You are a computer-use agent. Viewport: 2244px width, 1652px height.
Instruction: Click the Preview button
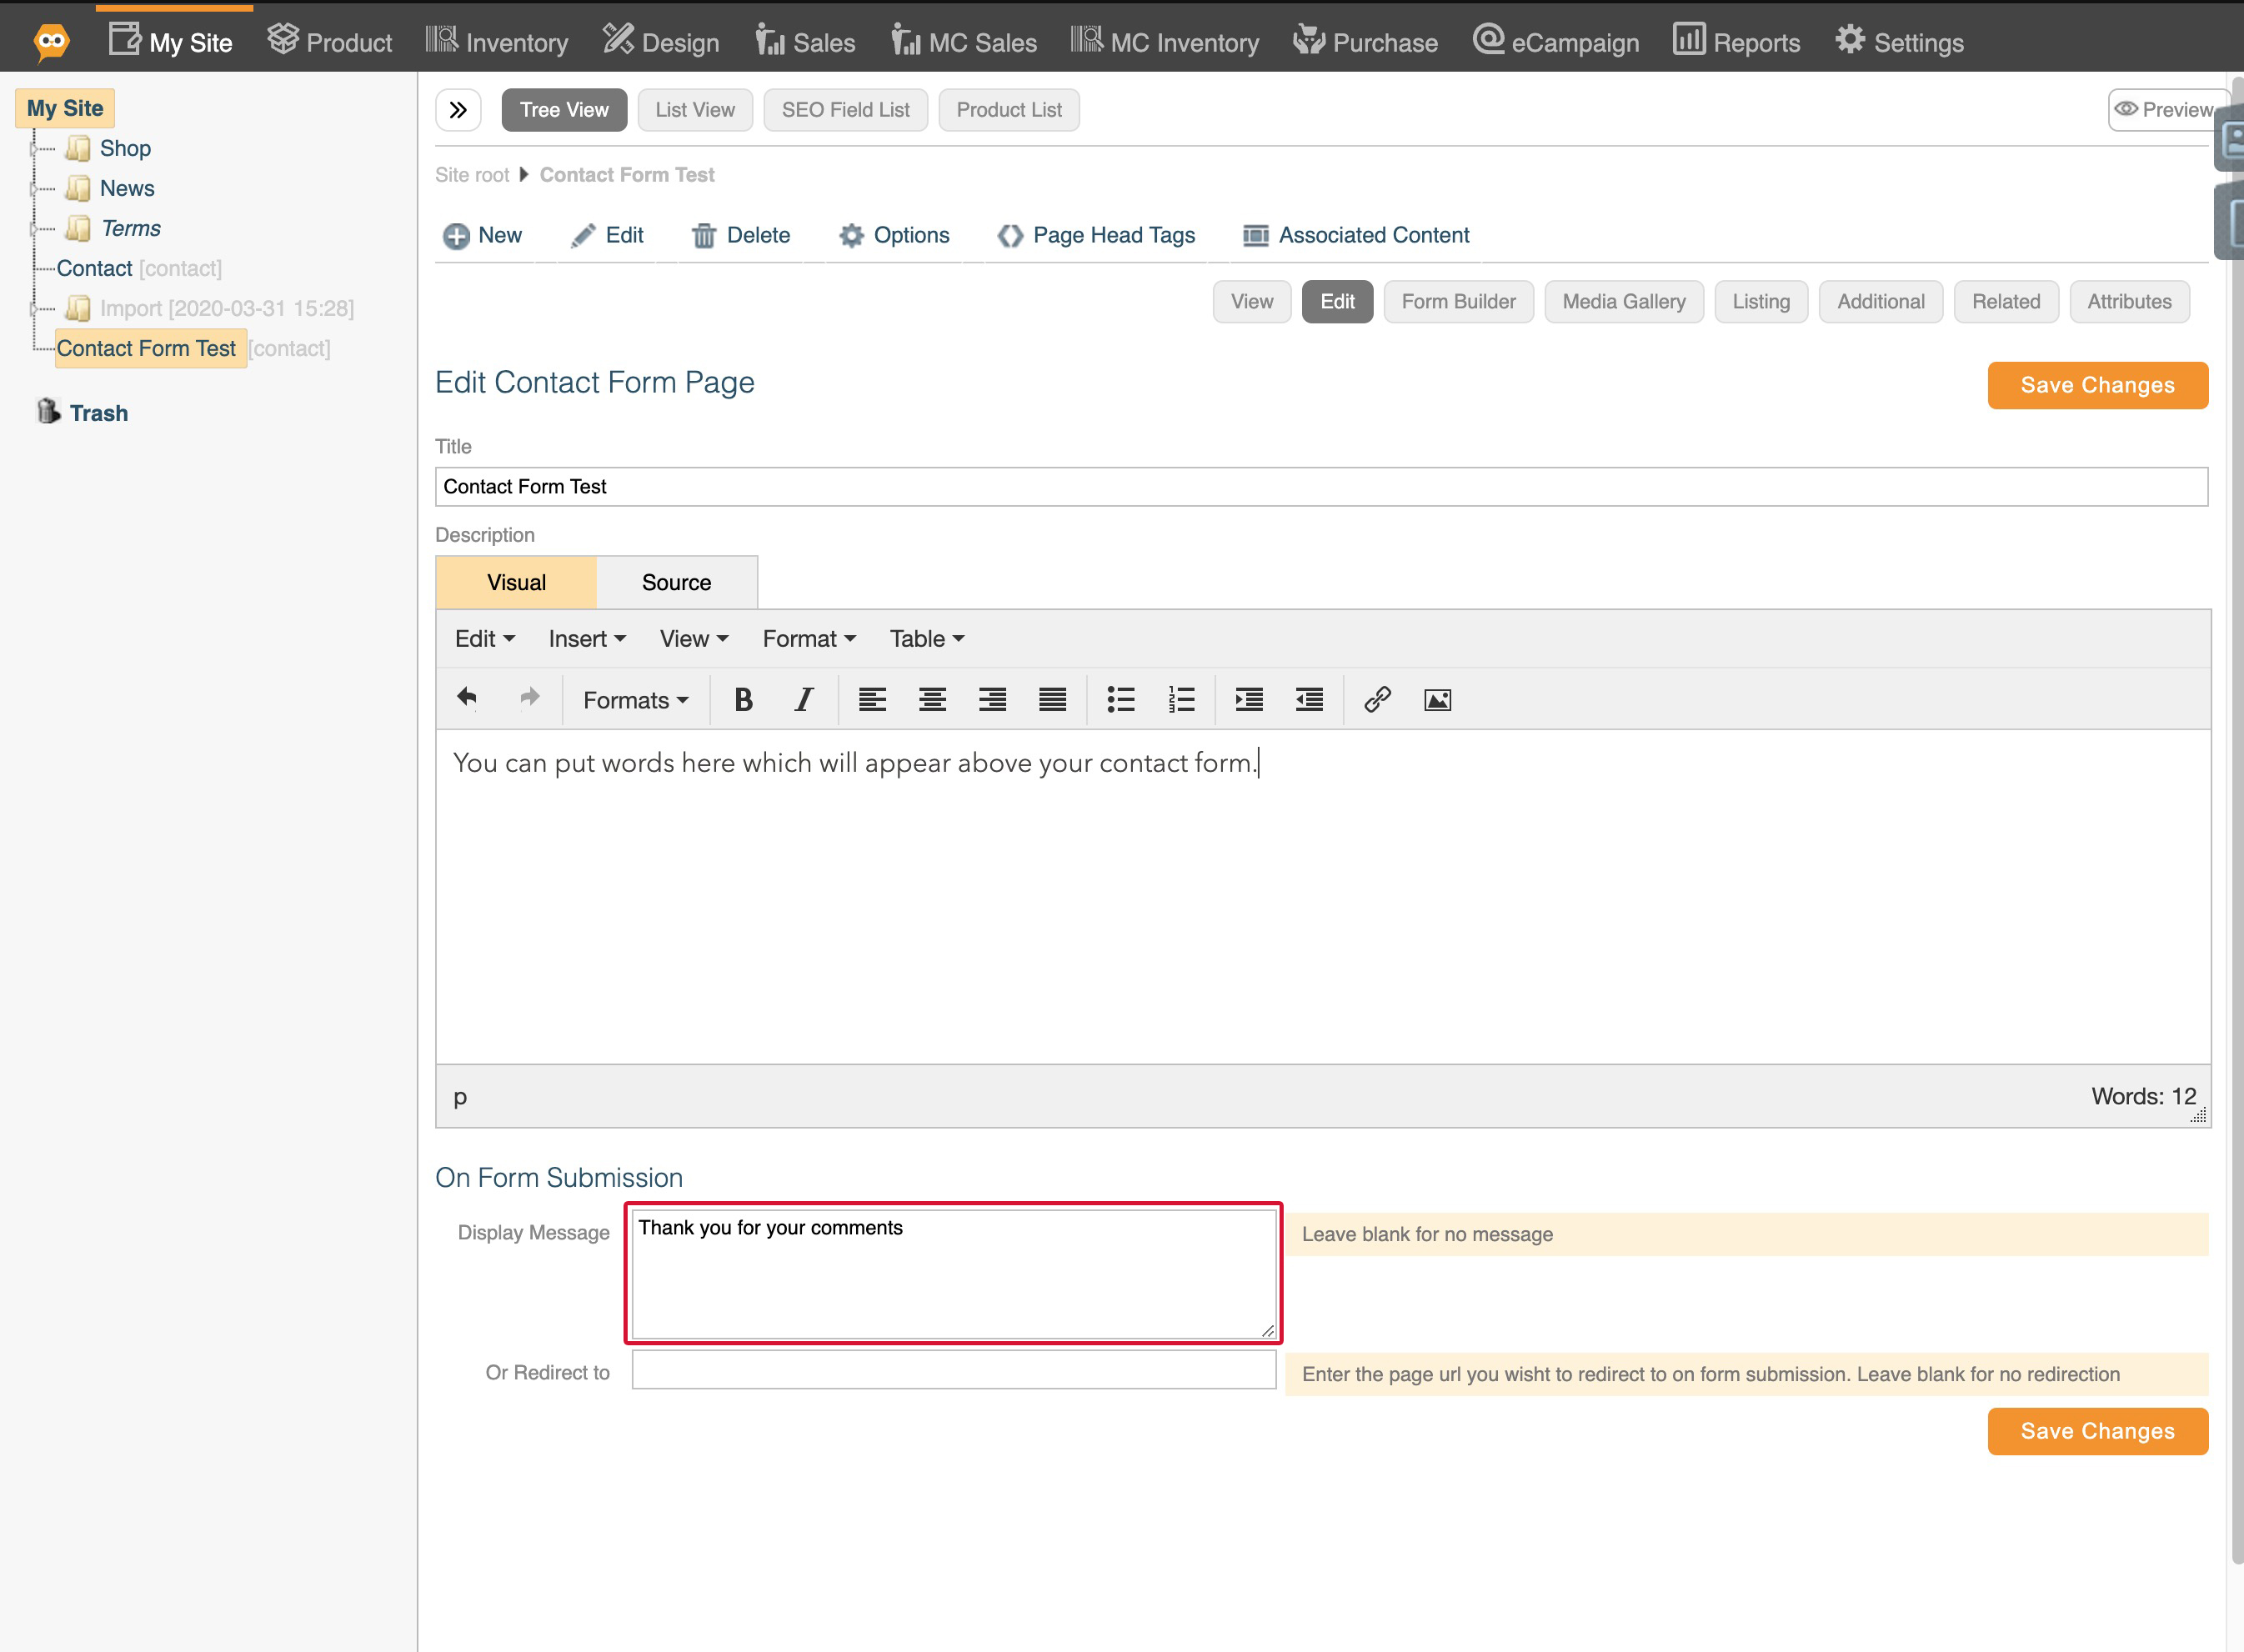click(x=2165, y=110)
